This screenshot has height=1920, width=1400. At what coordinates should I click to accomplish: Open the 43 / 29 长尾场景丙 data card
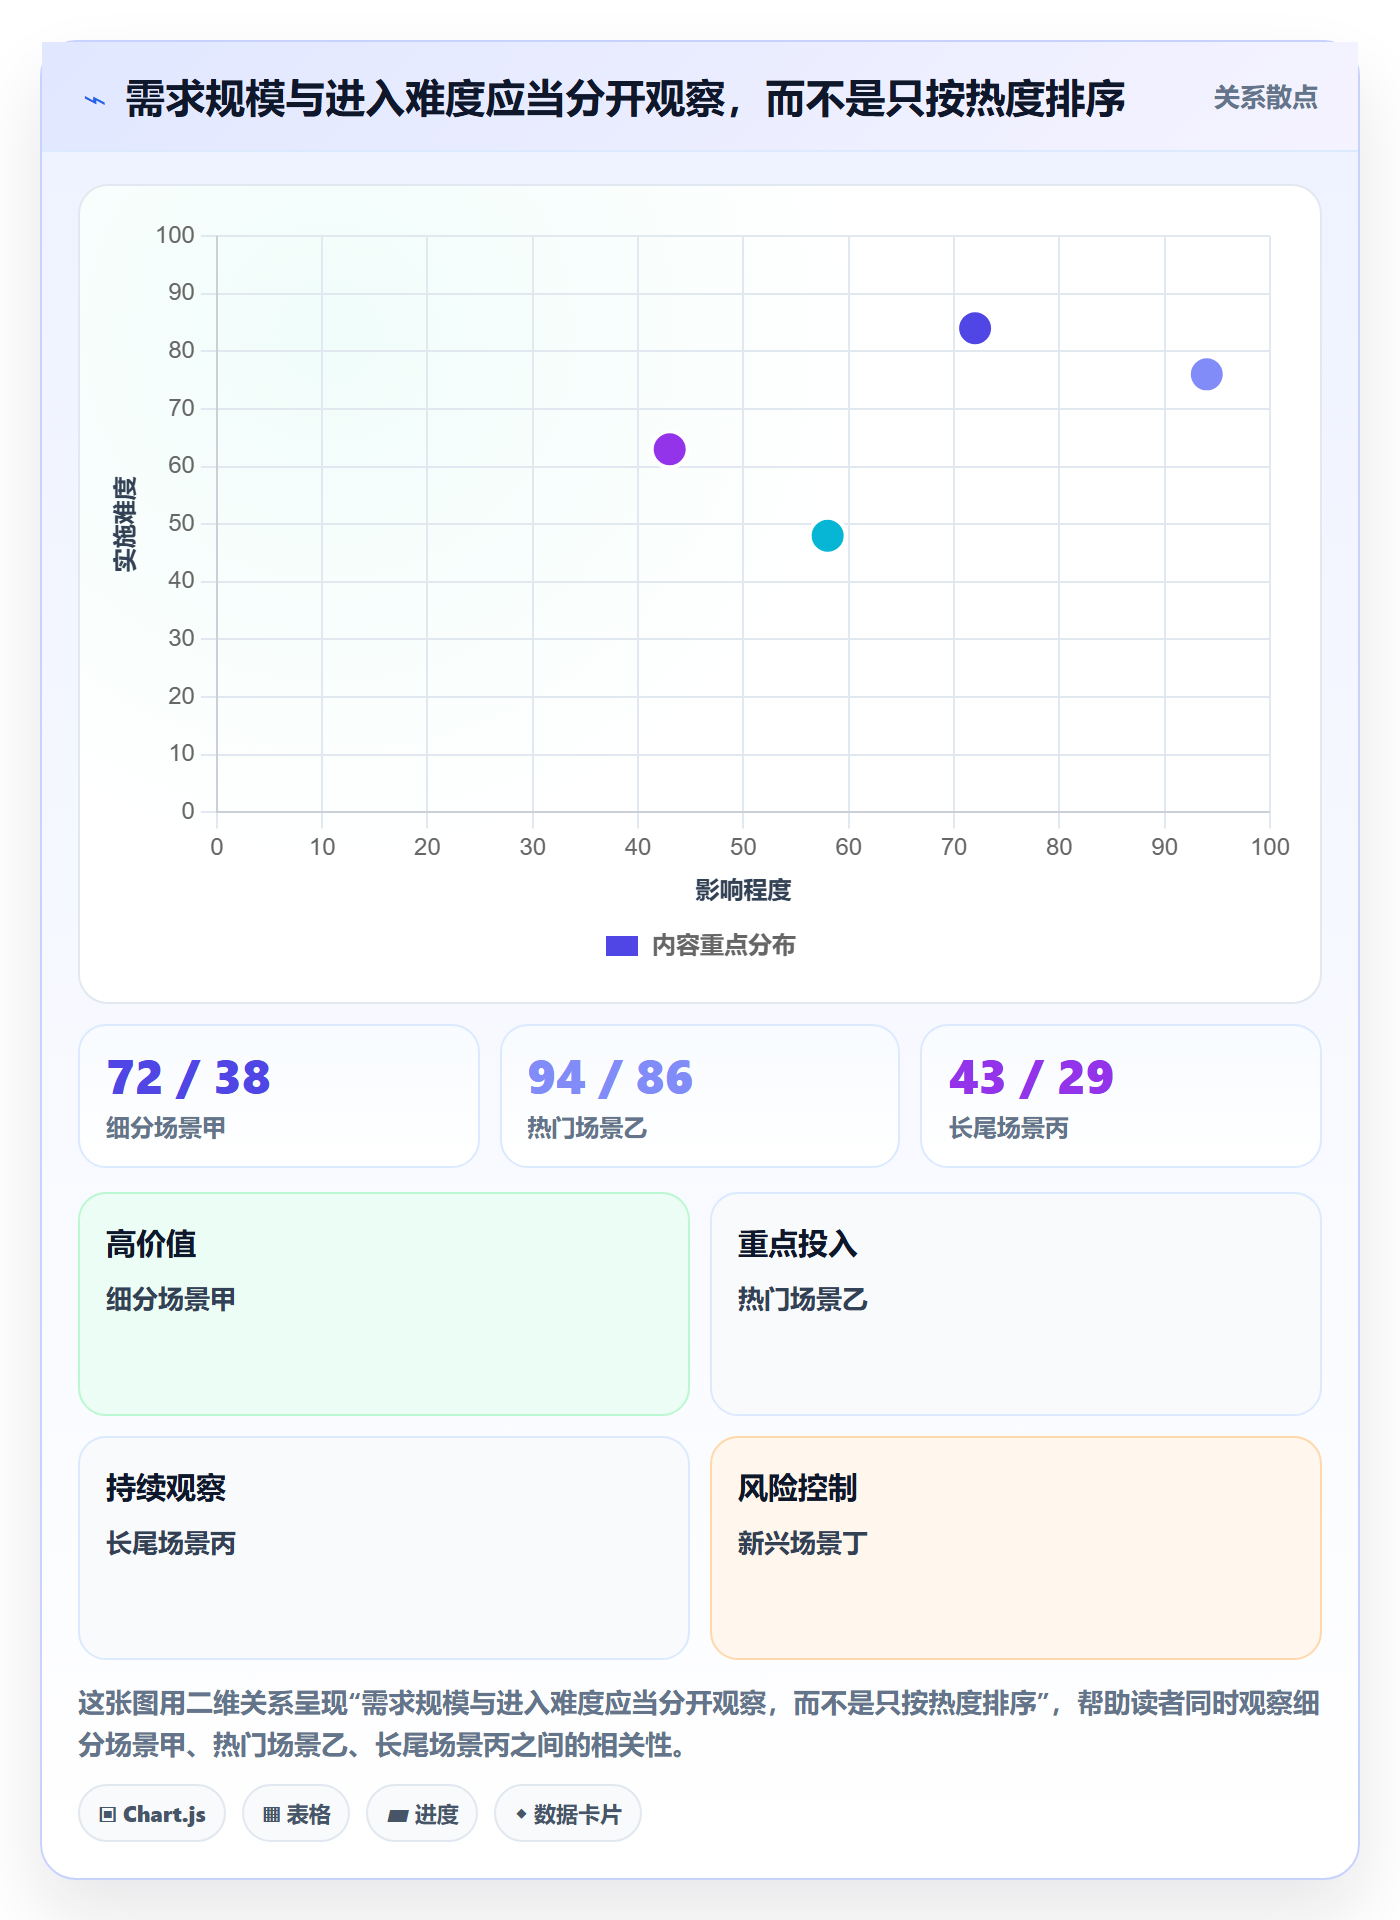pyautogui.click(x=1121, y=1096)
